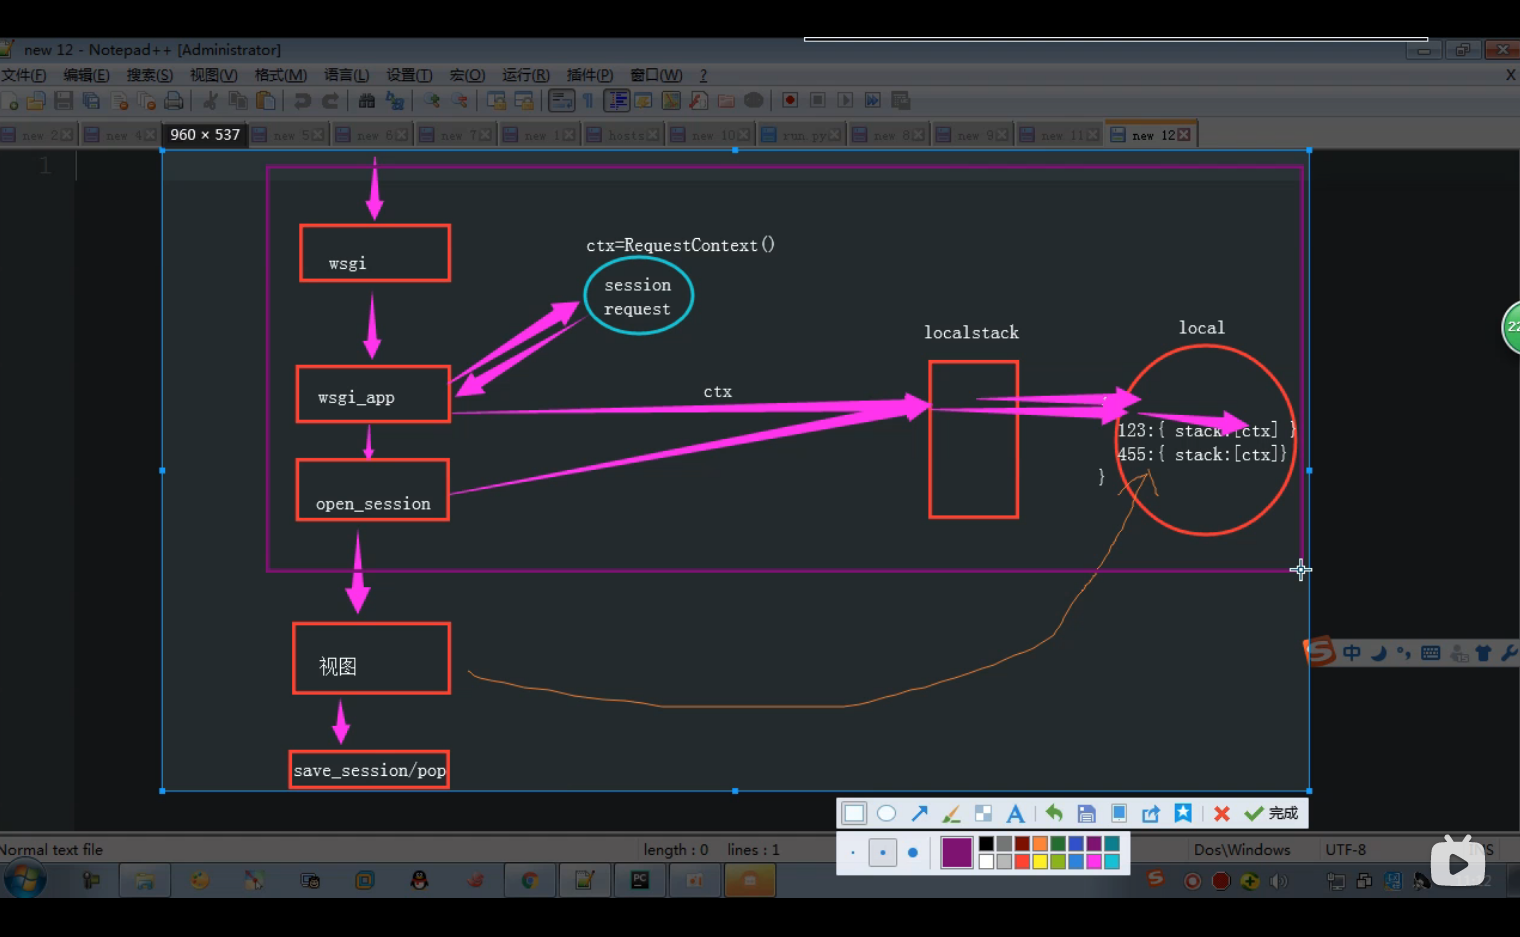Open the Windows Start button
The image size is (1520, 937).
24,880
